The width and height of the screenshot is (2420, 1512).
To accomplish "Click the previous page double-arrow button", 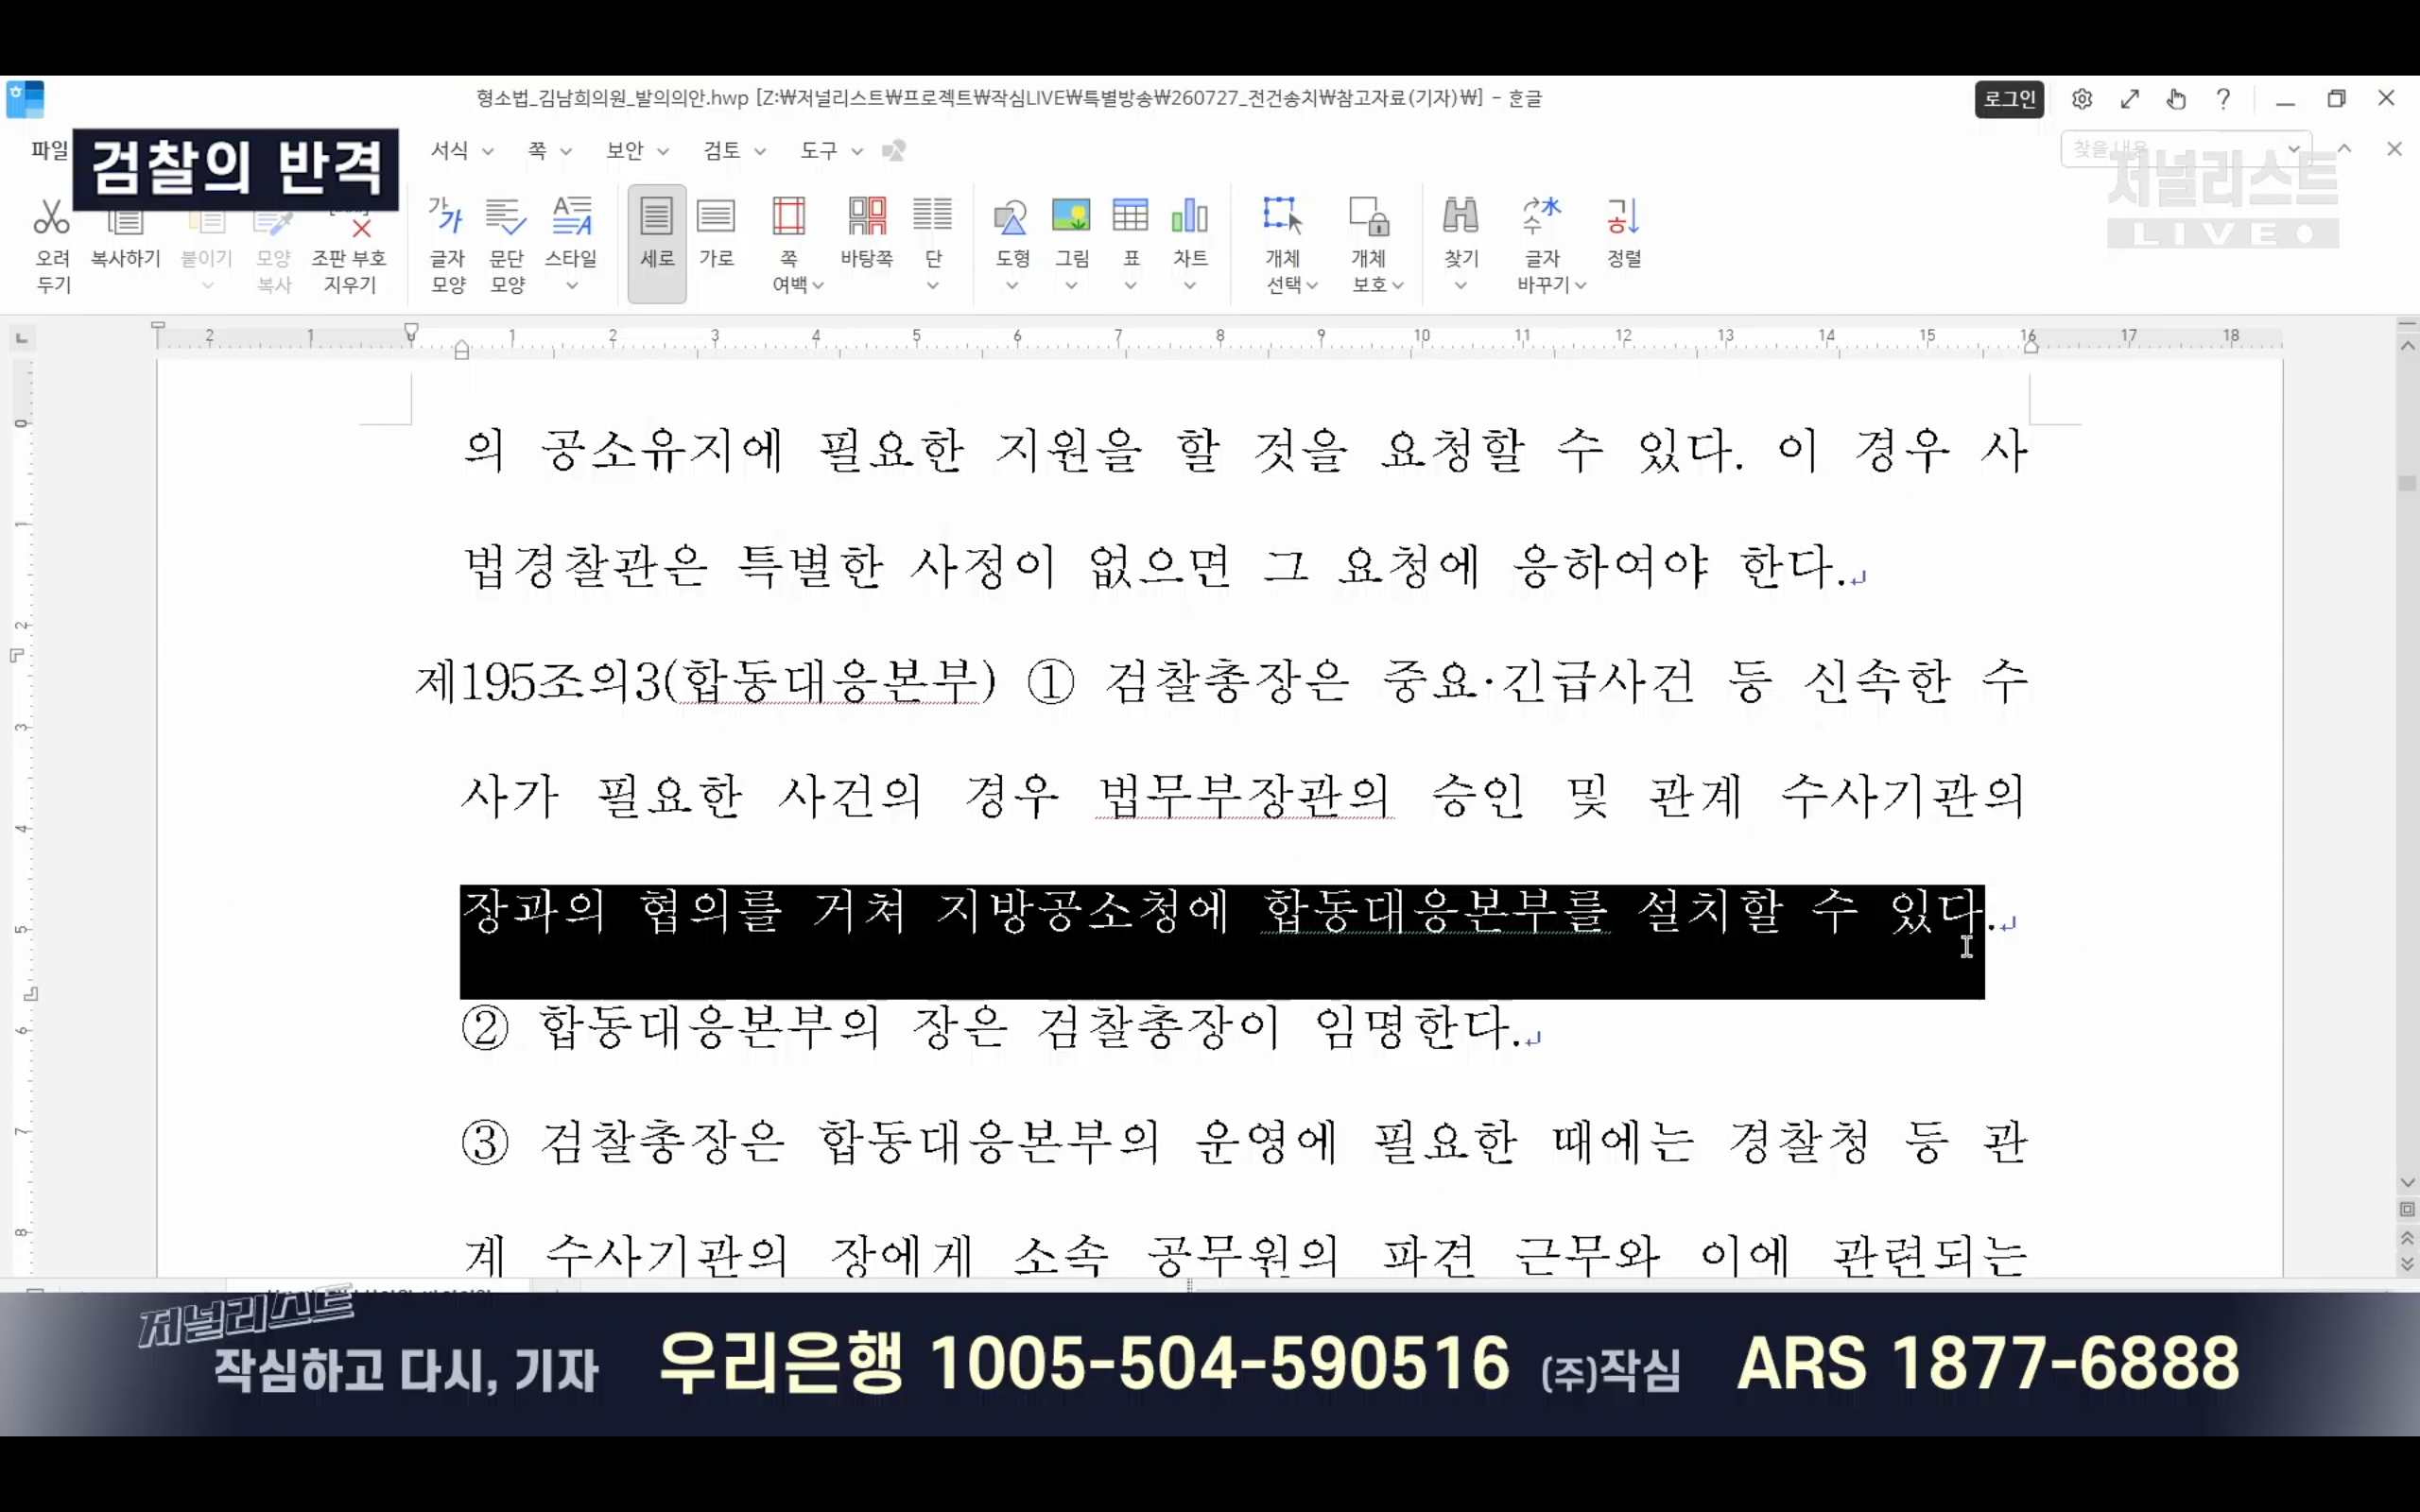I will click(2407, 1238).
